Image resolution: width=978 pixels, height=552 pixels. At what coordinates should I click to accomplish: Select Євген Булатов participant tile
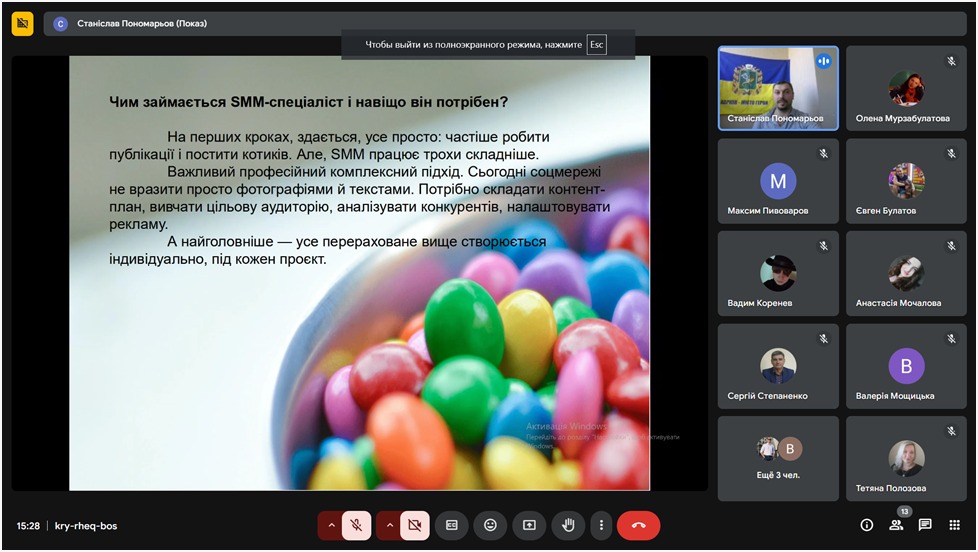(x=906, y=181)
